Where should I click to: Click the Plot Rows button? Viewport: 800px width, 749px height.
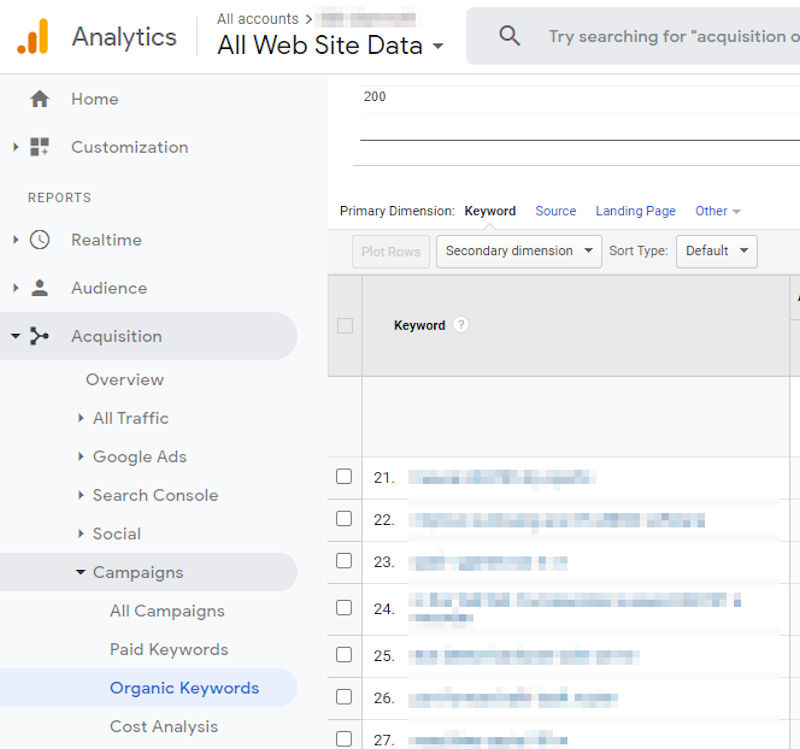click(390, 251)
